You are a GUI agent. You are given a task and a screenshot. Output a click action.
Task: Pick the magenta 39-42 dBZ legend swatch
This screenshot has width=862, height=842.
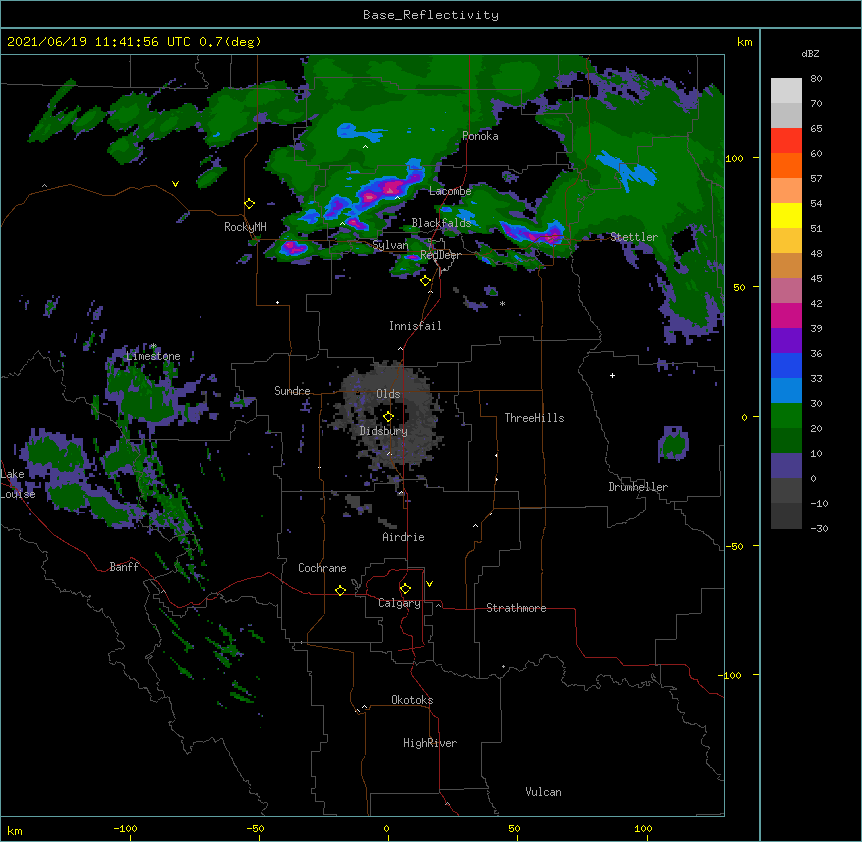click(x=786, y=315)
